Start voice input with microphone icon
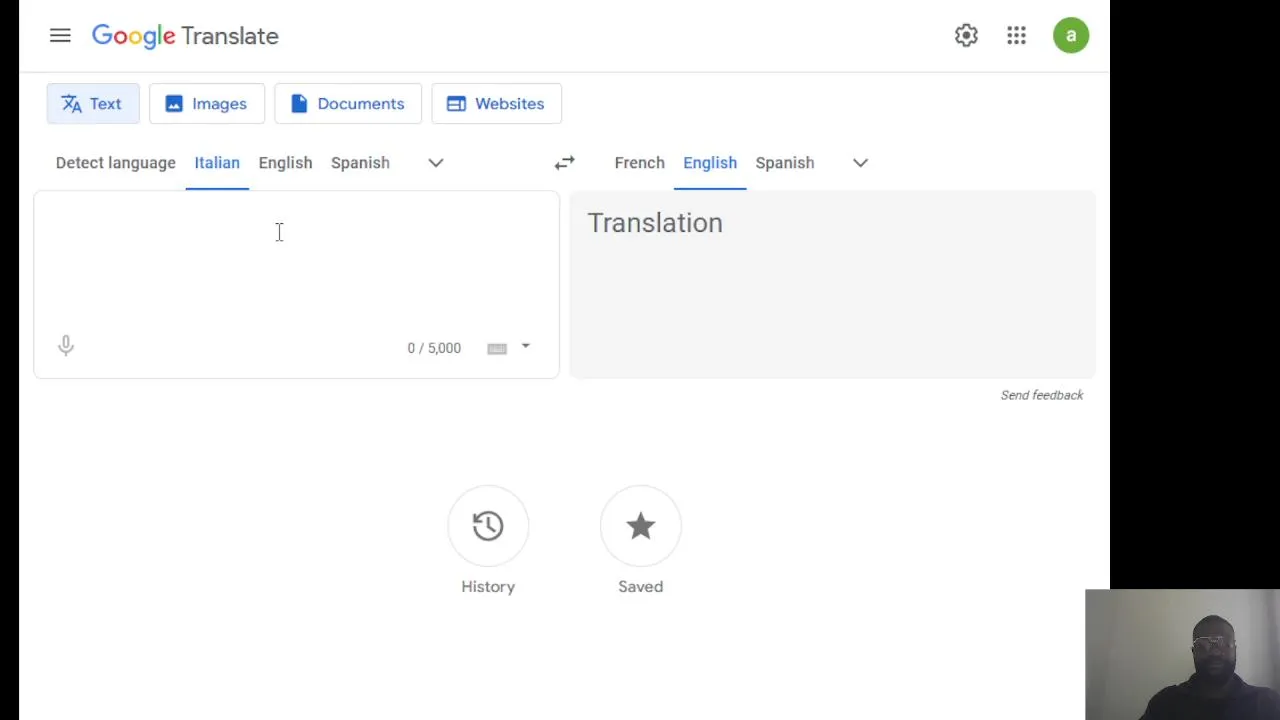This screenshot has width=1280, height=720. click(x=66, y=346)
